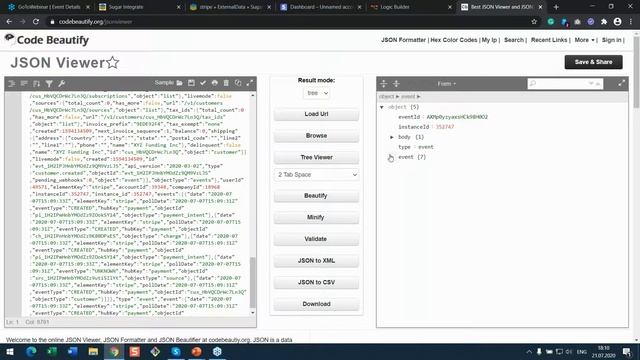
Task: Open the Form mode dropdown in tree panel
Action: tap(447, 84)
